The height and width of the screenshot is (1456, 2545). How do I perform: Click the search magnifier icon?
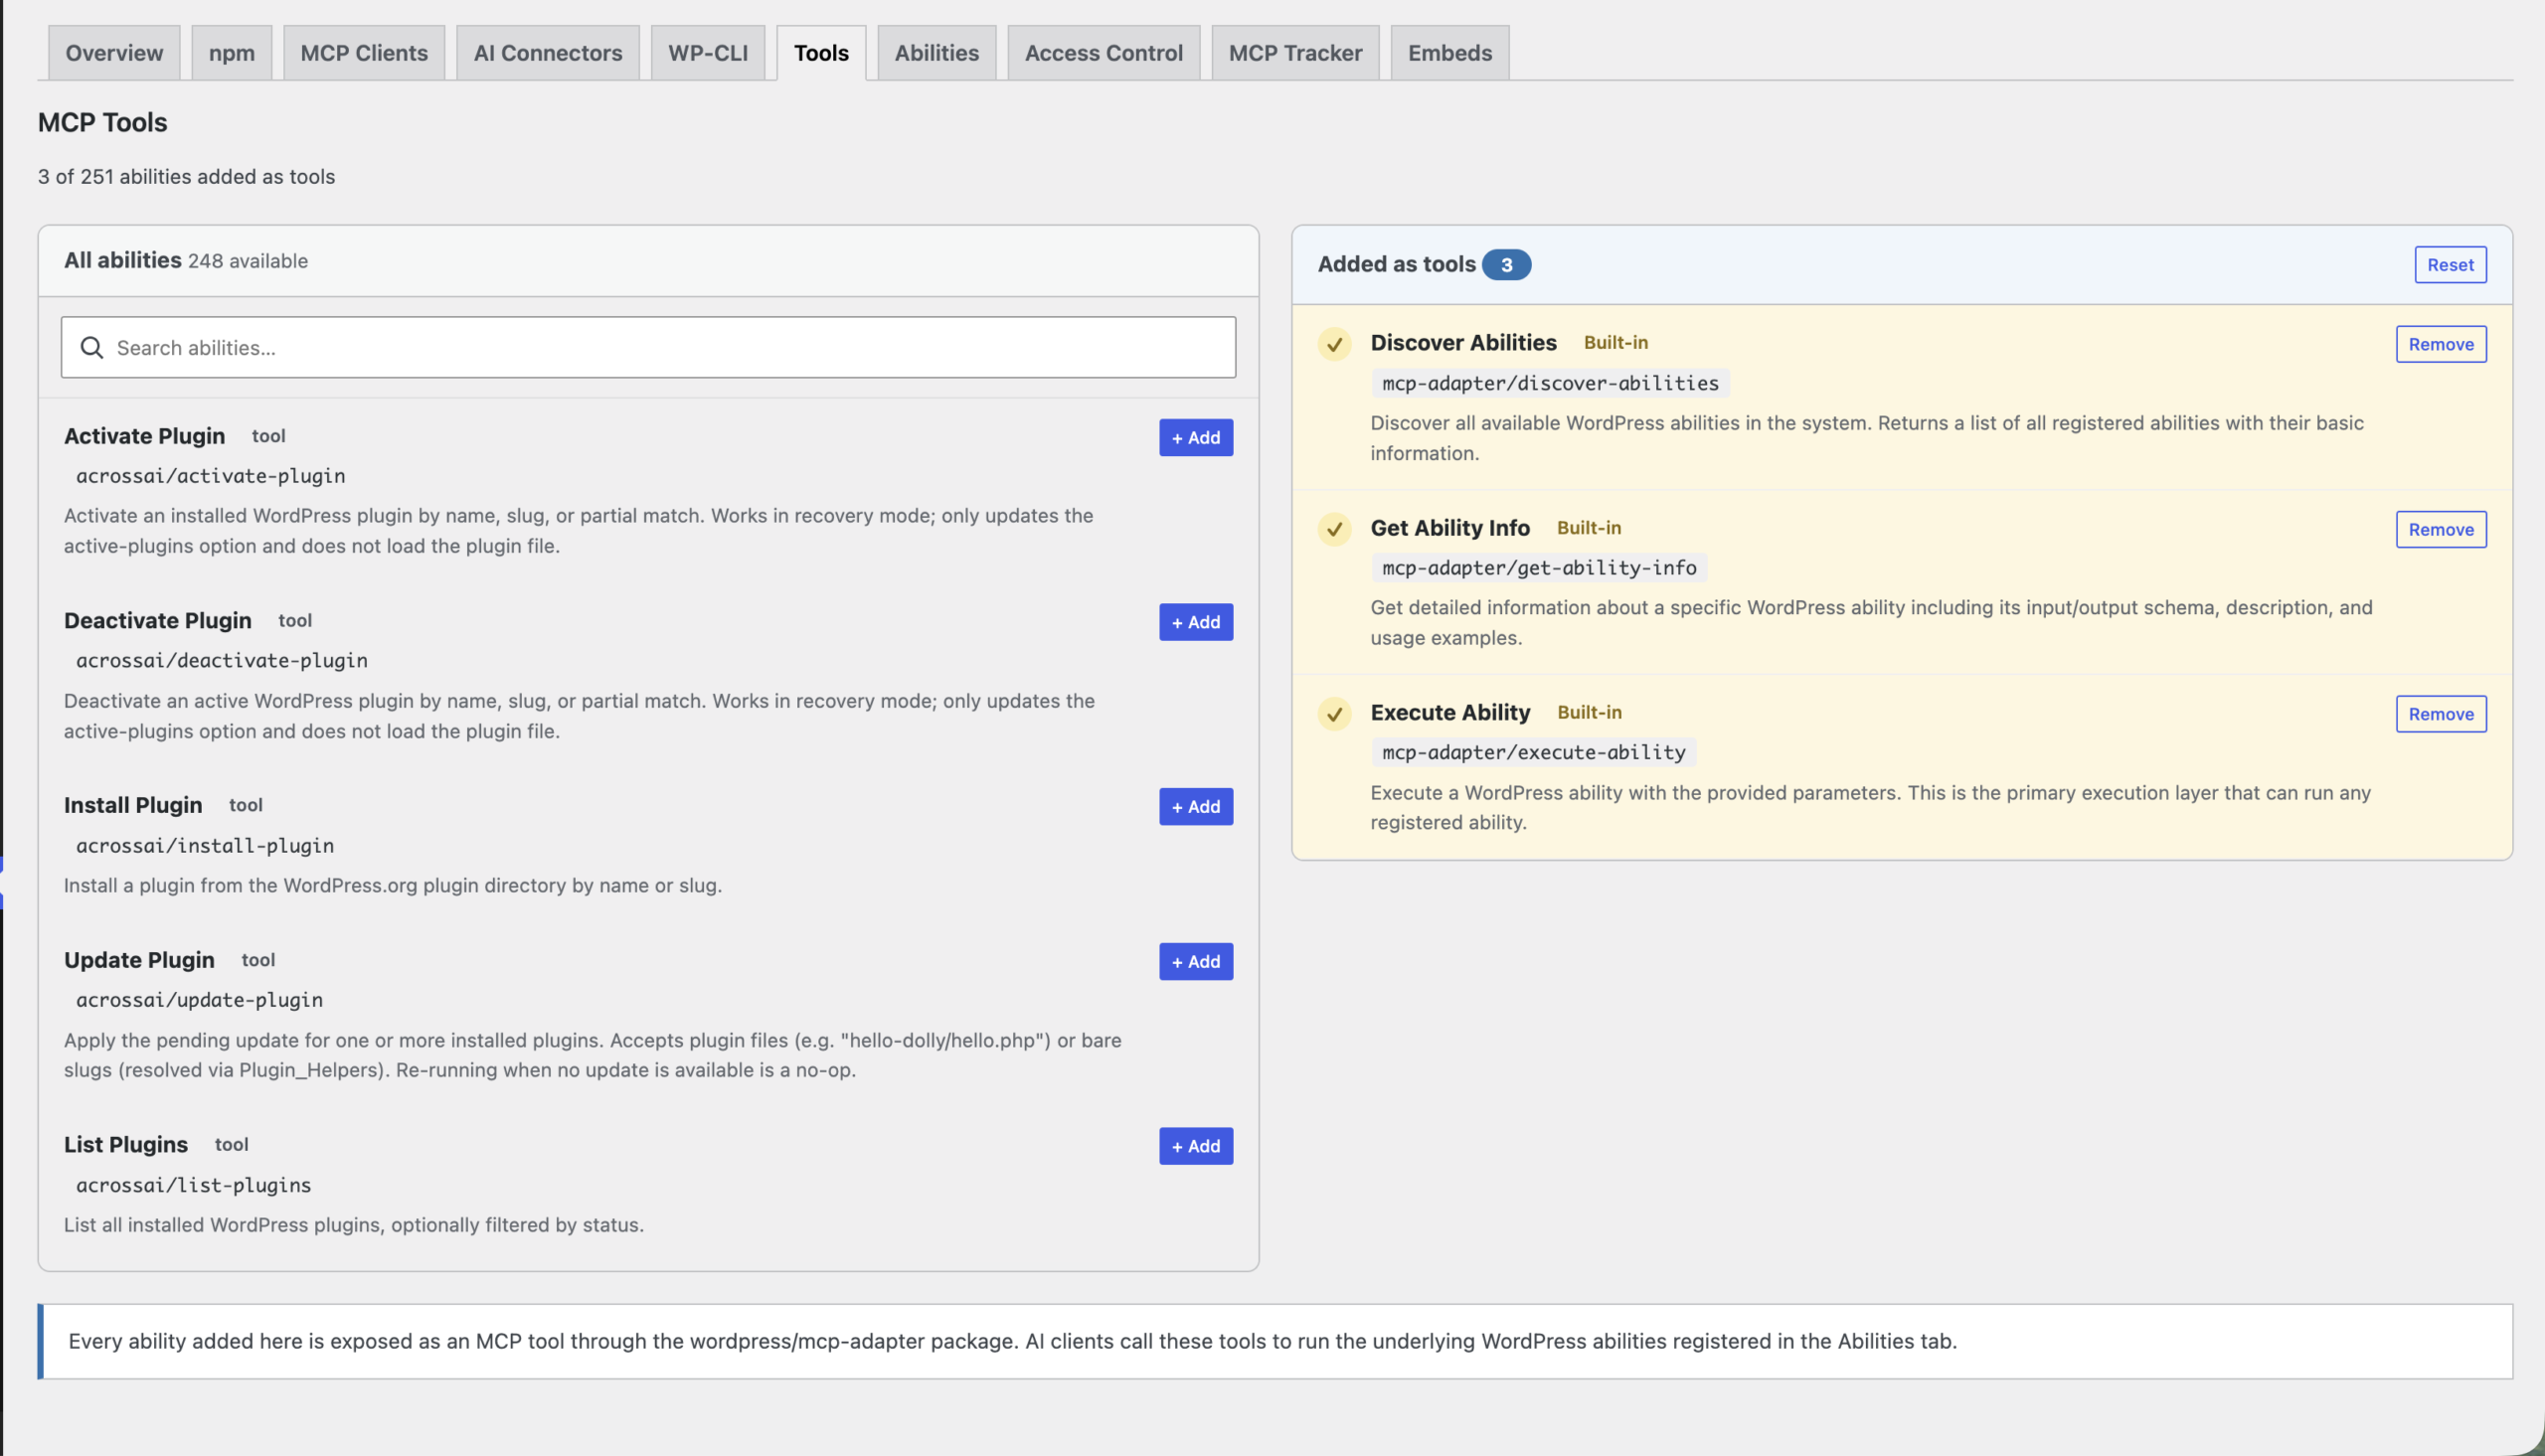92,347
